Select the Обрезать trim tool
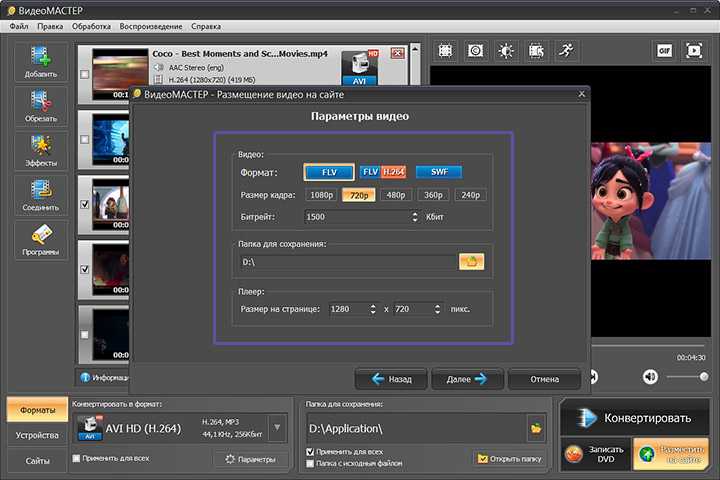The height and width of the screenshot is (480, 720). coord(41,107)
